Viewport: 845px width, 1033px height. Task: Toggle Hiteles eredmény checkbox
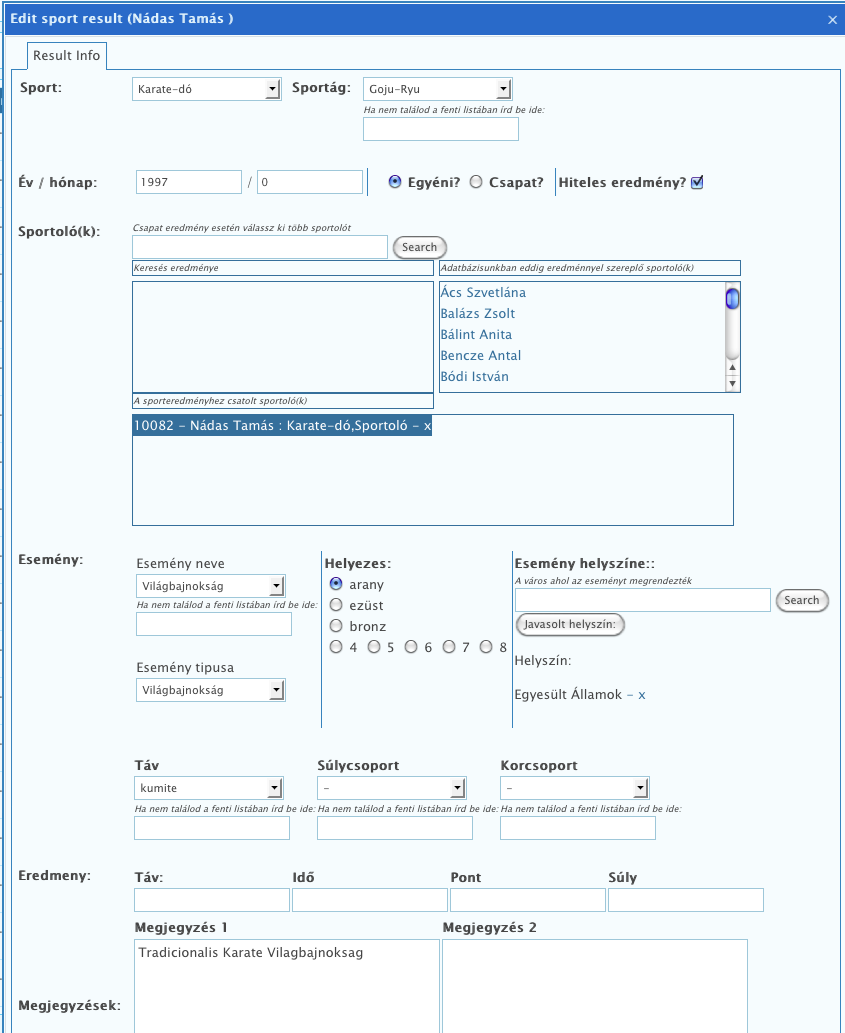click(697, 182)
